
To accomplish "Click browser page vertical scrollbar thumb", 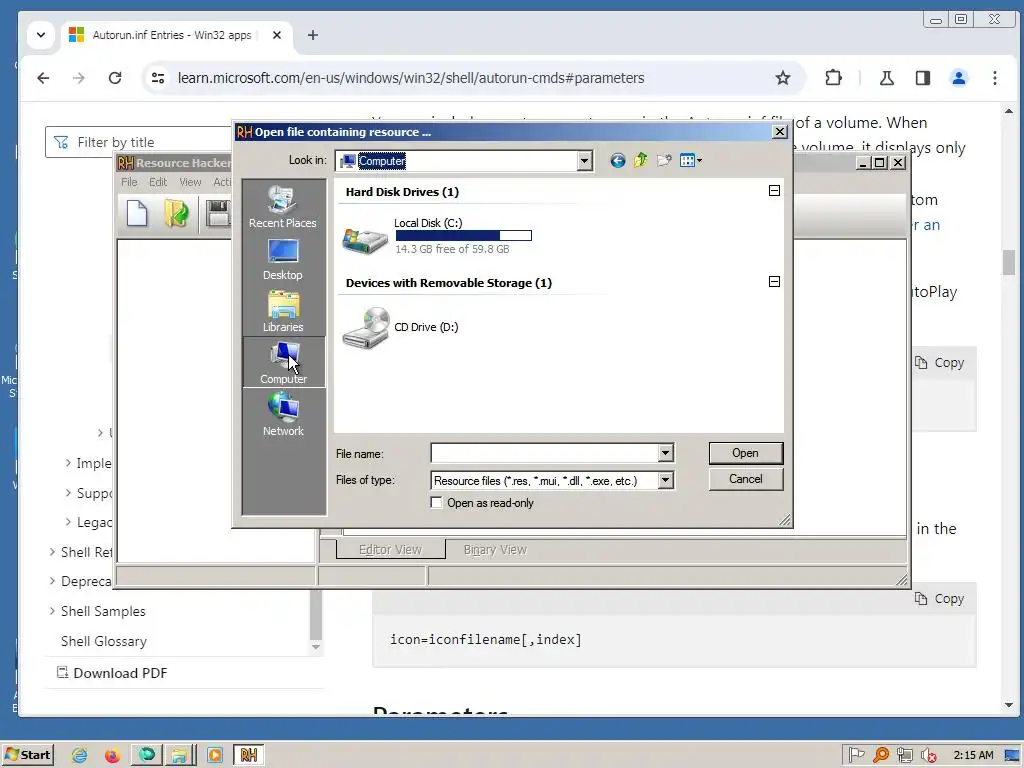I will click(x=1009, y=263).
